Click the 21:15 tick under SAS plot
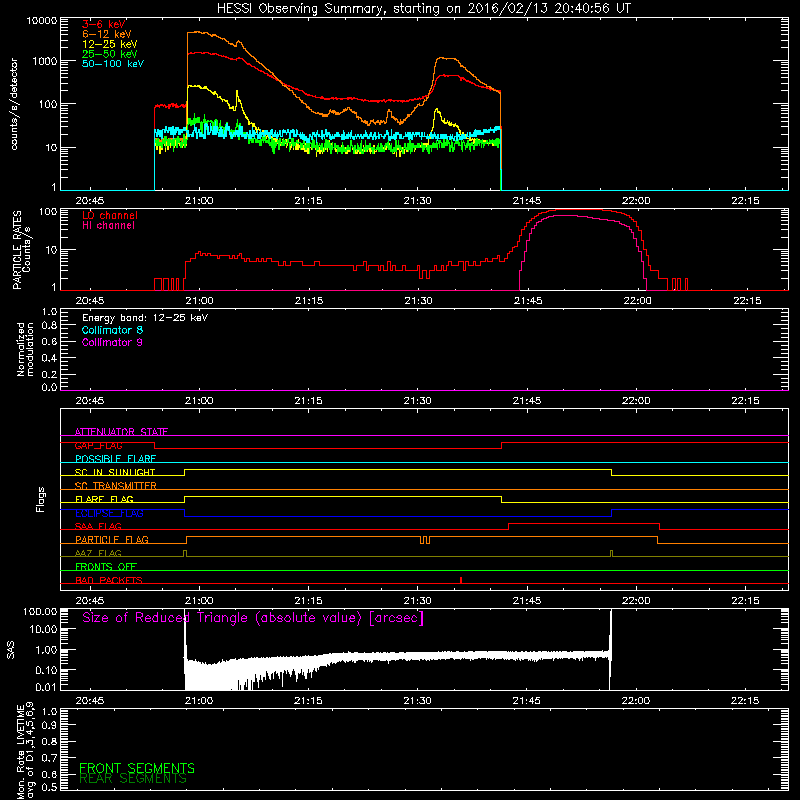800x800 pixels. [x=308, y=701]
